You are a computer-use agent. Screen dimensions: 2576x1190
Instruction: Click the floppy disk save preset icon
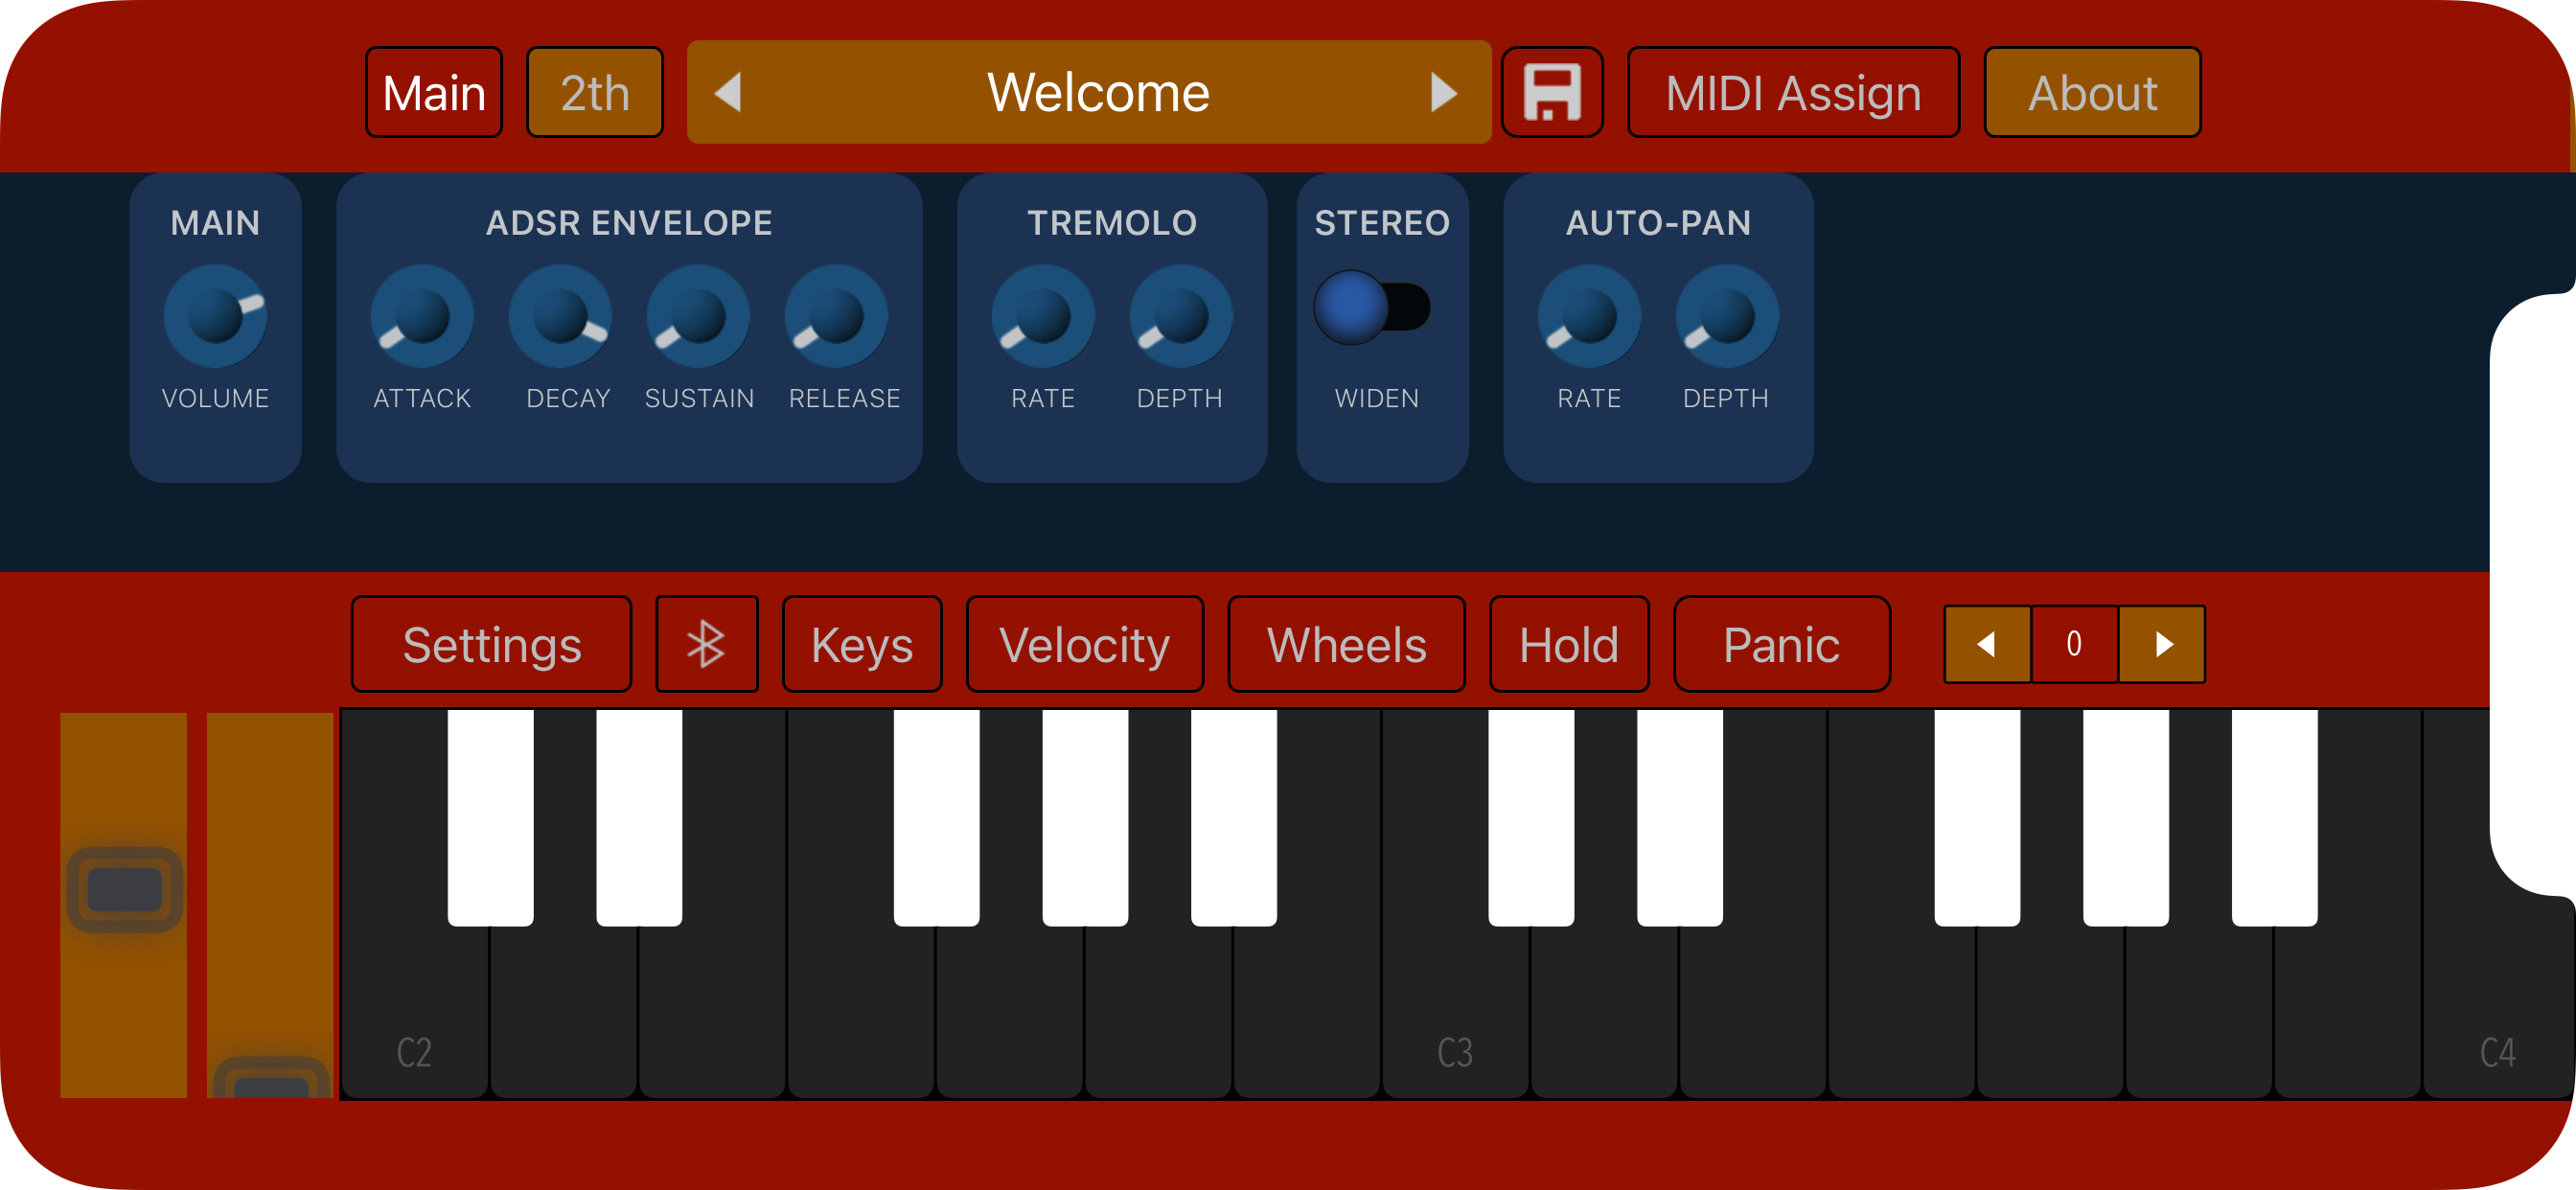(x=1551, y=92)
